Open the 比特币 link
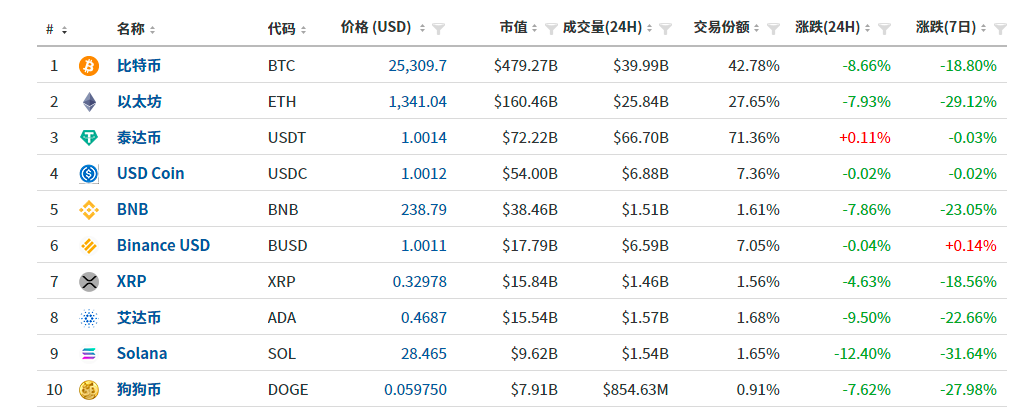Viewport: 1032px width, 414px height. pyautogui.click(x=139, y=66)
